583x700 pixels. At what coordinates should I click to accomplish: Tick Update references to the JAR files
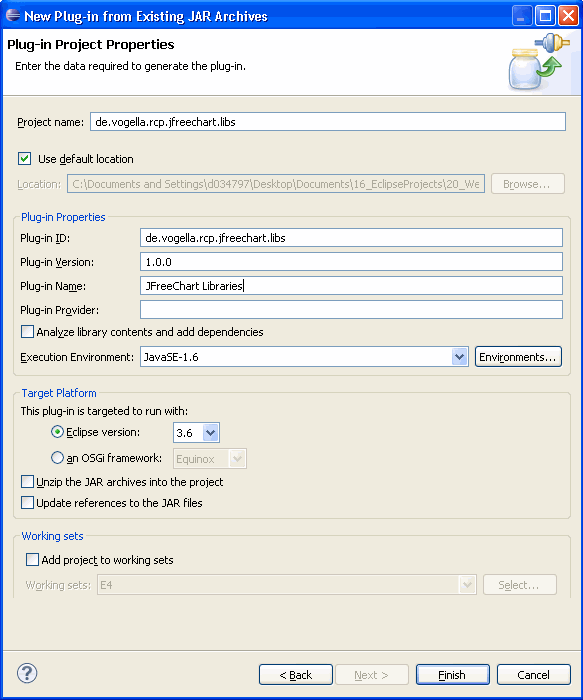coord(27,503)
